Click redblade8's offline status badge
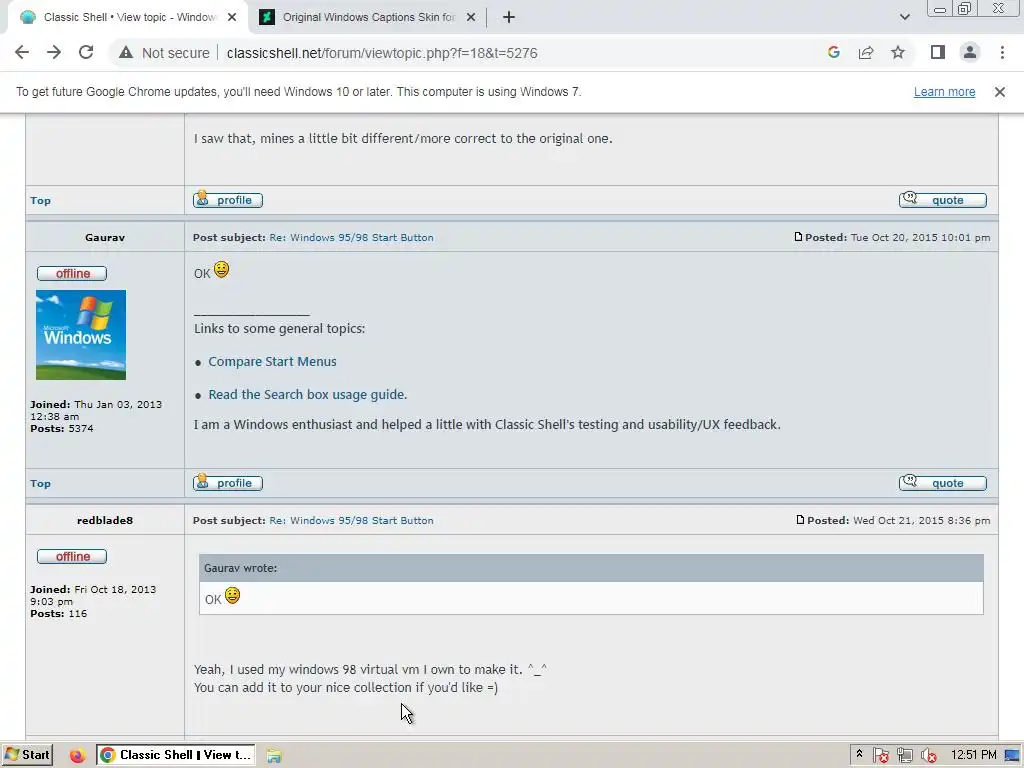The width and height of the screenshot is (1024, 768). [72, 556]
